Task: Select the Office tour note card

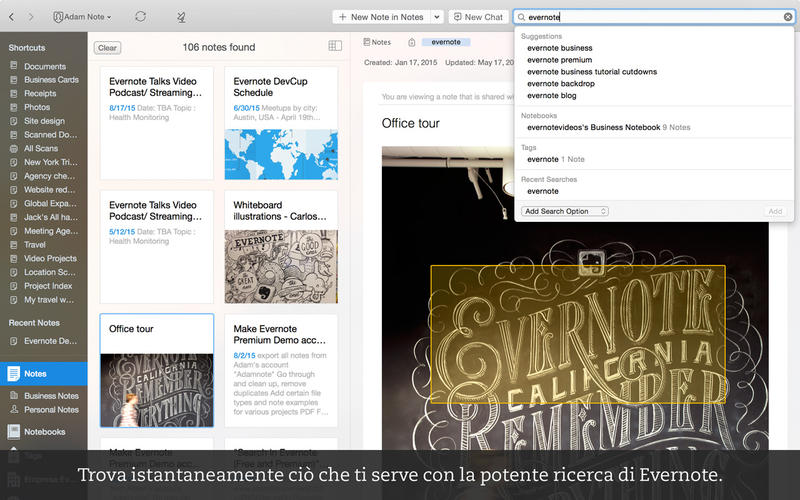Action: point(157,370)
